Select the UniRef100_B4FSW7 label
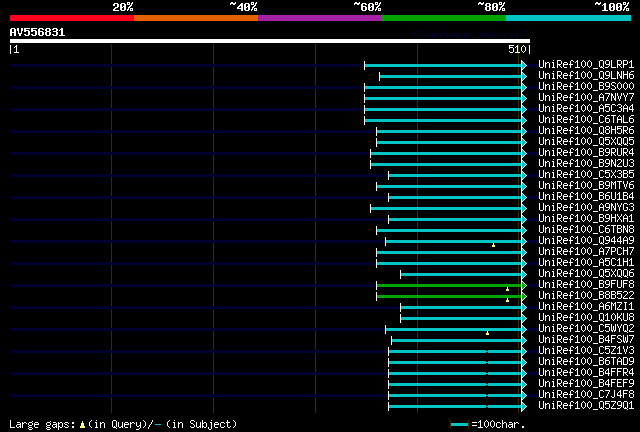Viewport: 640px width, 432px height. (x=586, y=340)
